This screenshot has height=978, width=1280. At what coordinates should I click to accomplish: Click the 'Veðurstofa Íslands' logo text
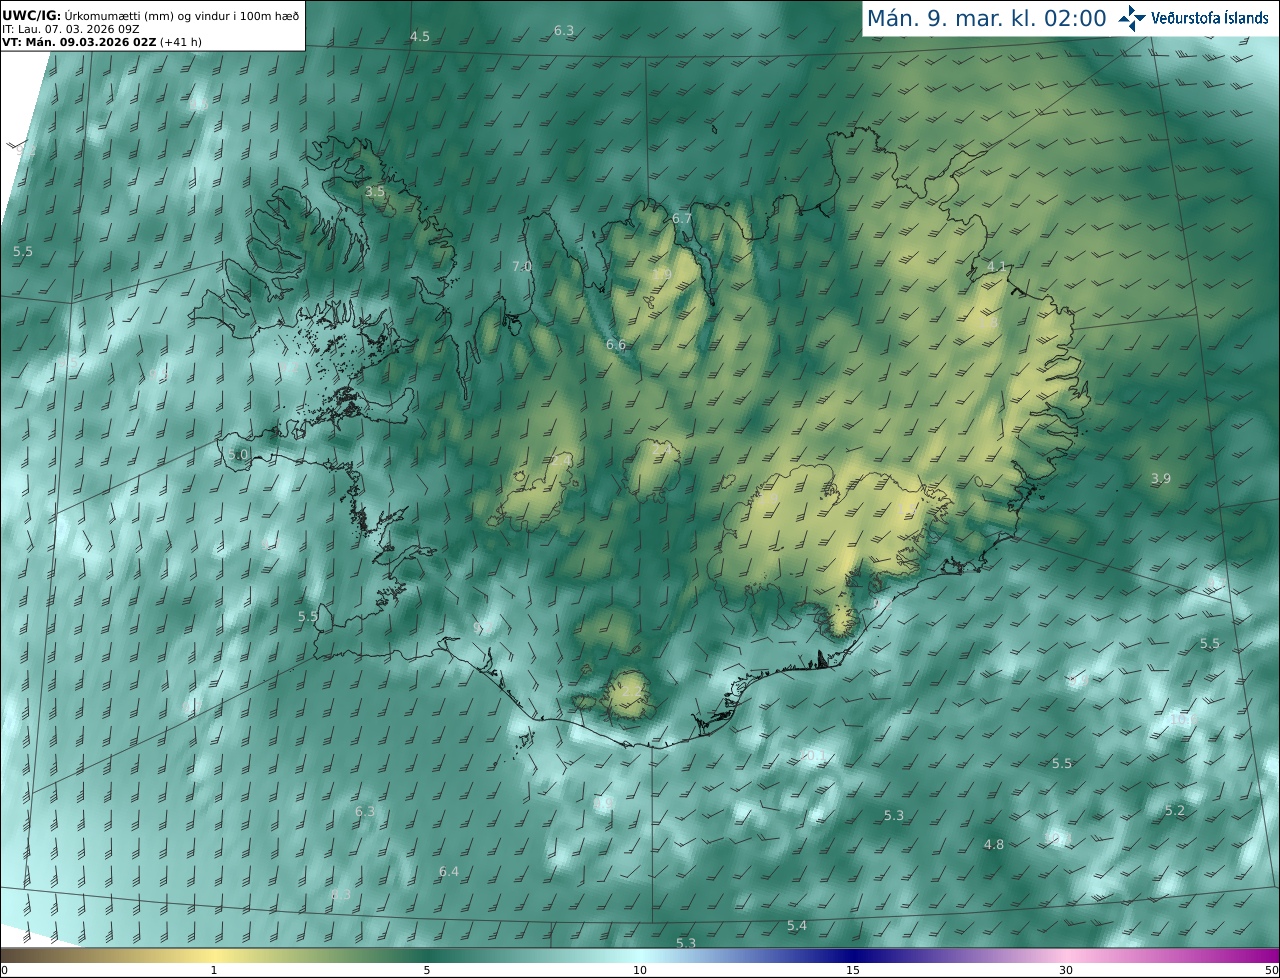tap(1210, 18)
